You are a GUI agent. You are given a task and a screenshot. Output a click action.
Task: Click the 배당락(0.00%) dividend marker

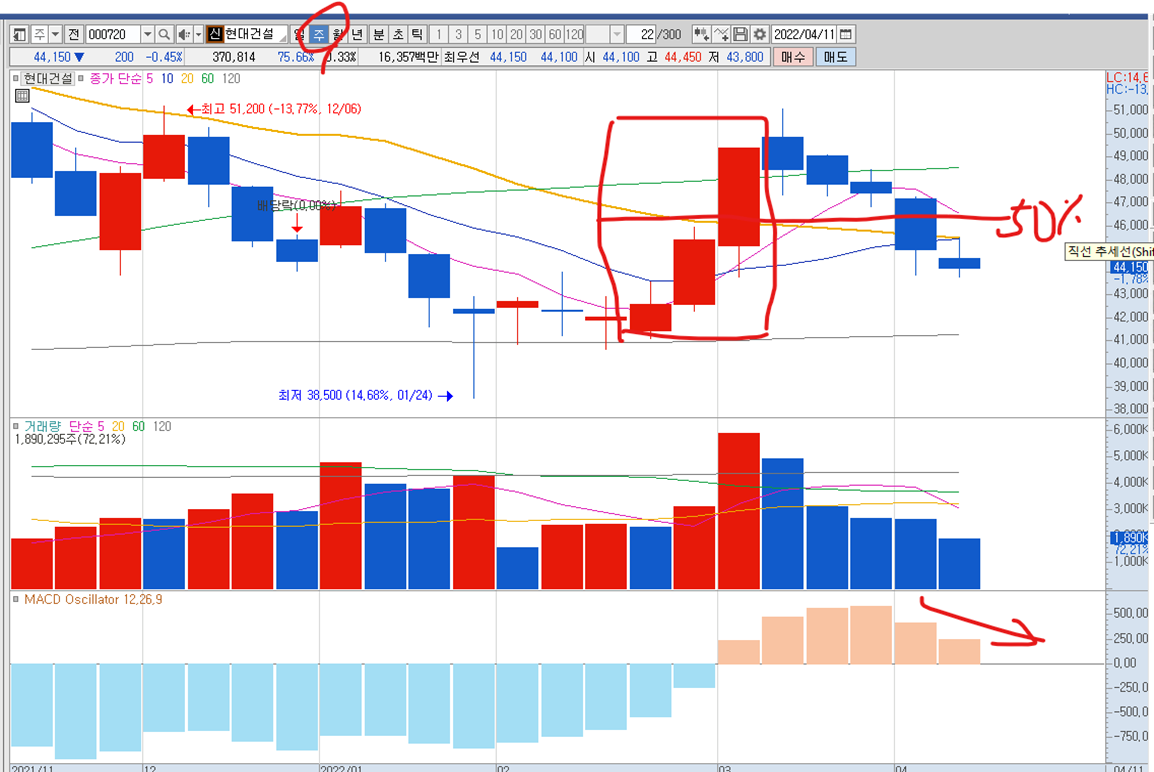click(297, 205)
